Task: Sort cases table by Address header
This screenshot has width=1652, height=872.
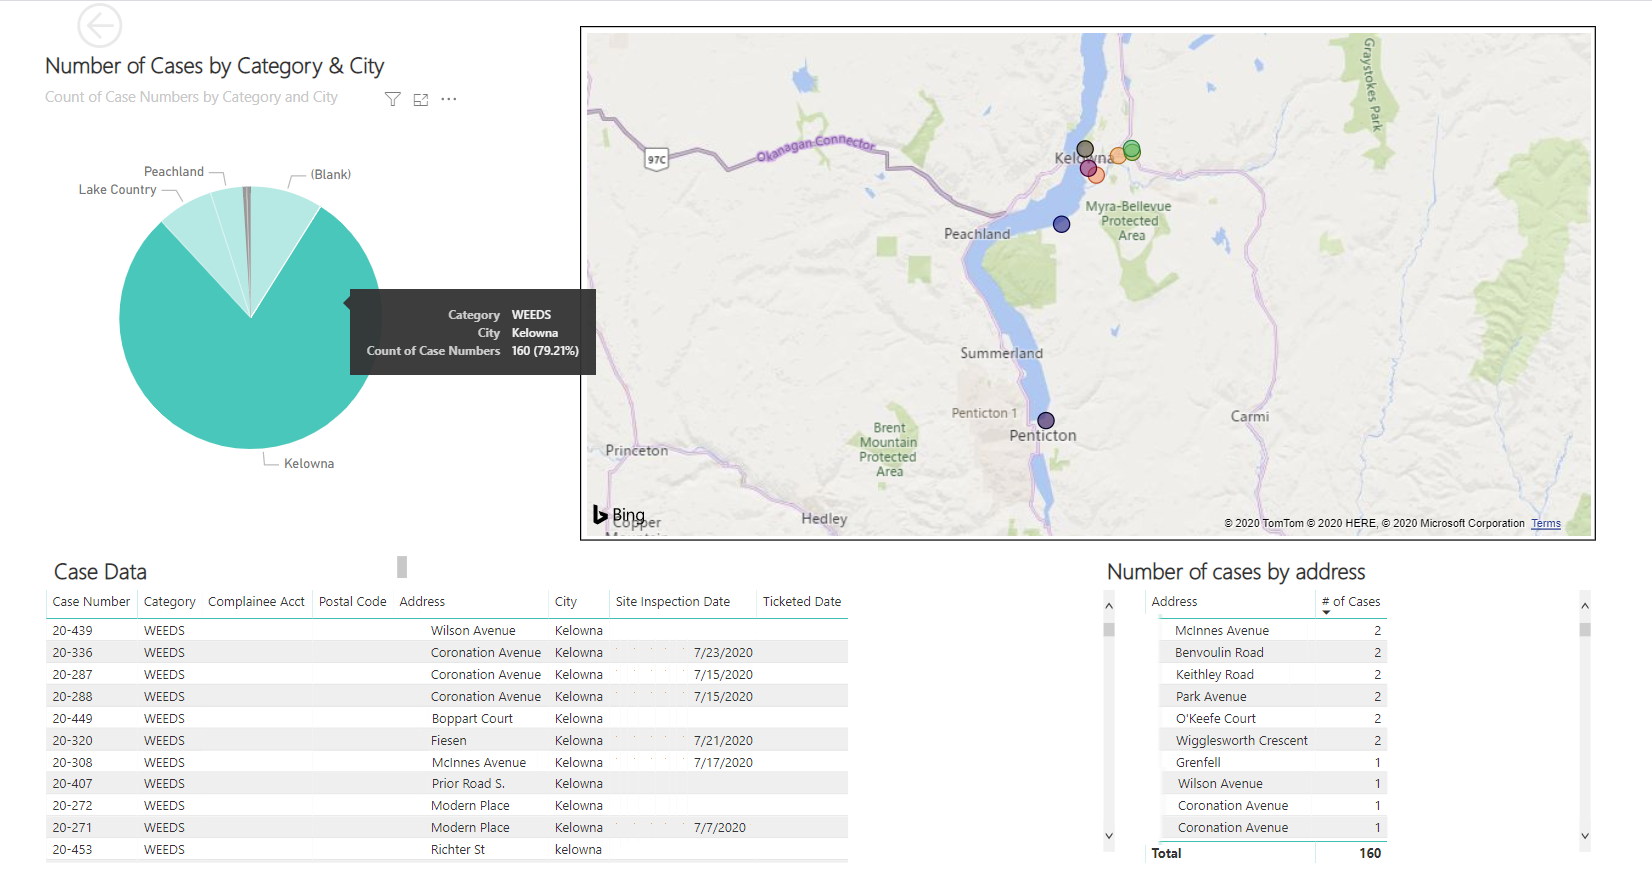Action: pos(1174,602)
